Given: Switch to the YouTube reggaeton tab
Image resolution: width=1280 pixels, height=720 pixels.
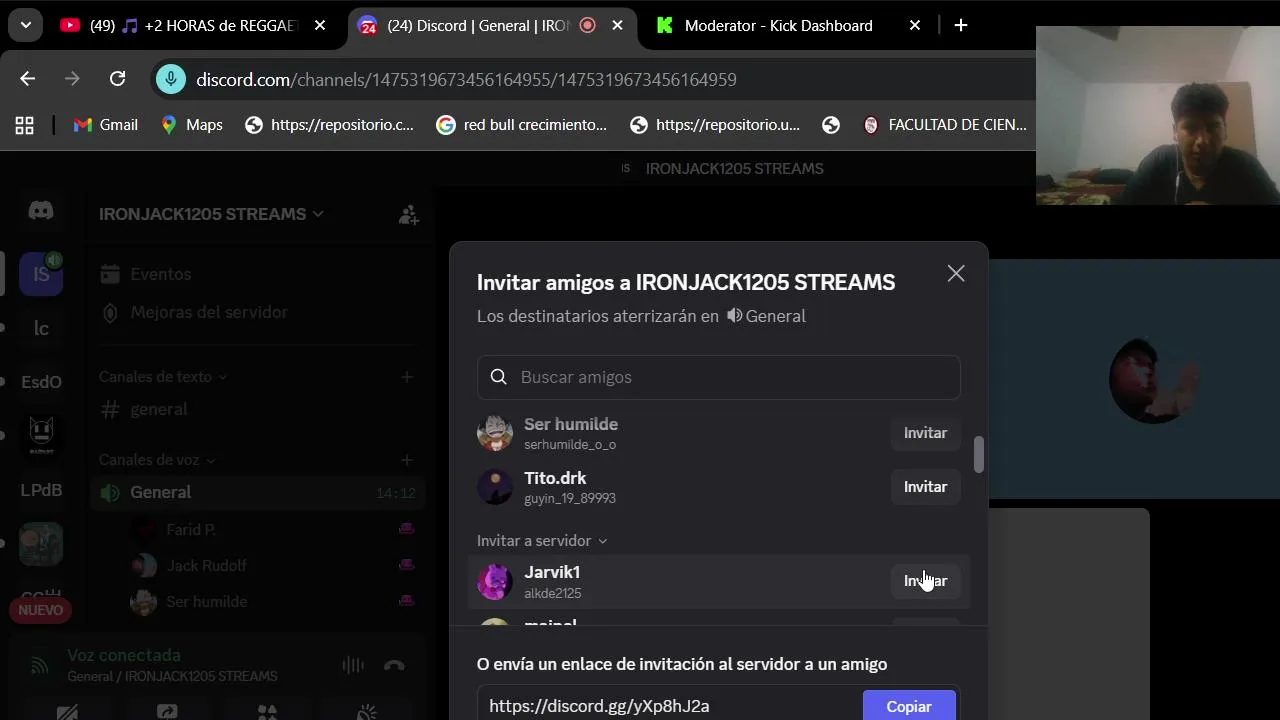Looking at the screenshot, I should [194, 26].
